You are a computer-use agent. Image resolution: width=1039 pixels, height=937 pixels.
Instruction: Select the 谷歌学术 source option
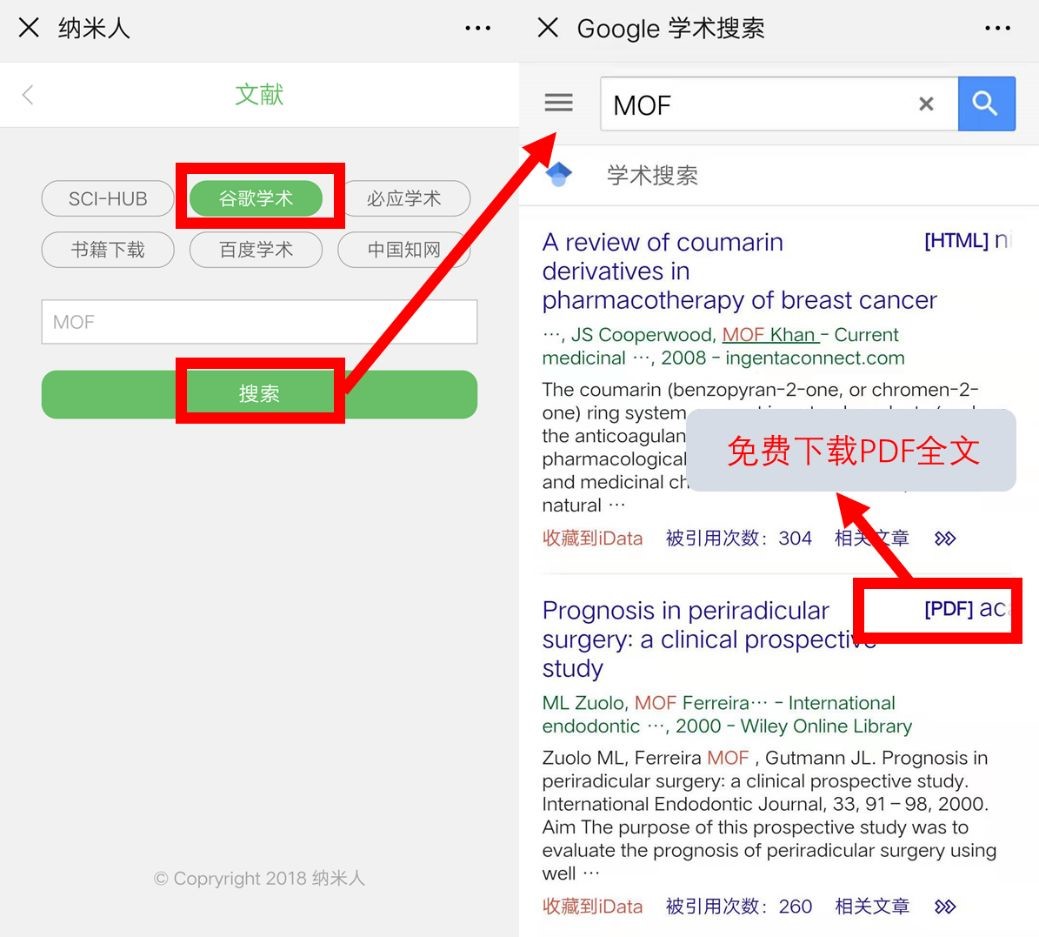click(256, 198)
